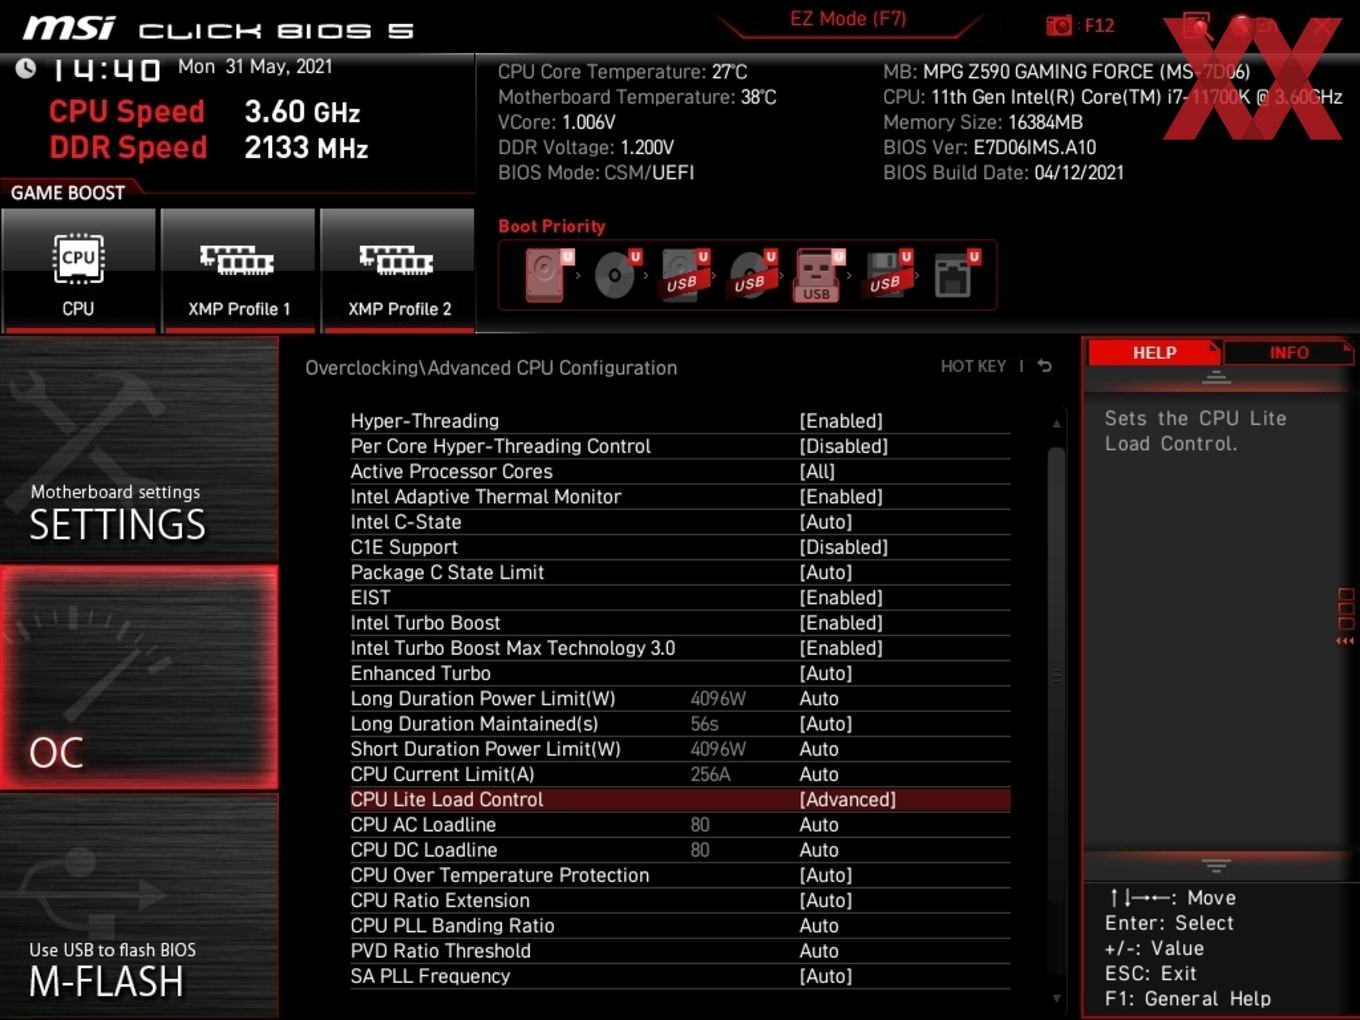Click the Overclocking\Advanced CPU Configuration breadcrumb
Viewport: 1360px width, 1020px height.
click(x=491, y=368)
